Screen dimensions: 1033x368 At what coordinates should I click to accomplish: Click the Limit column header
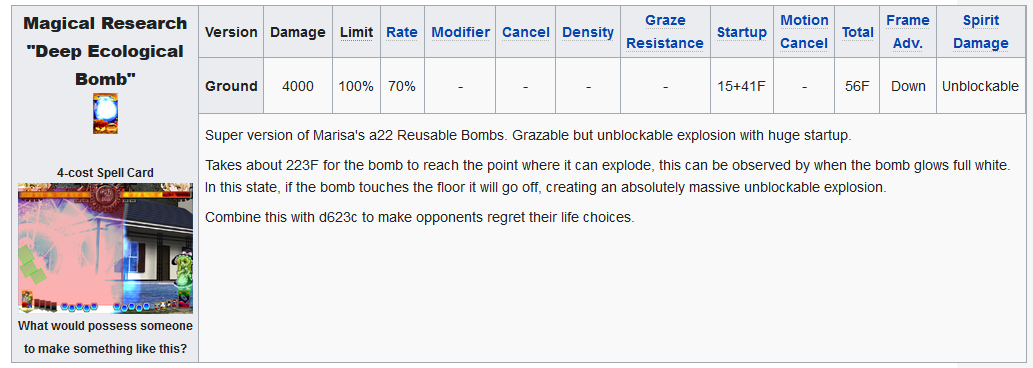pos(356,32)
